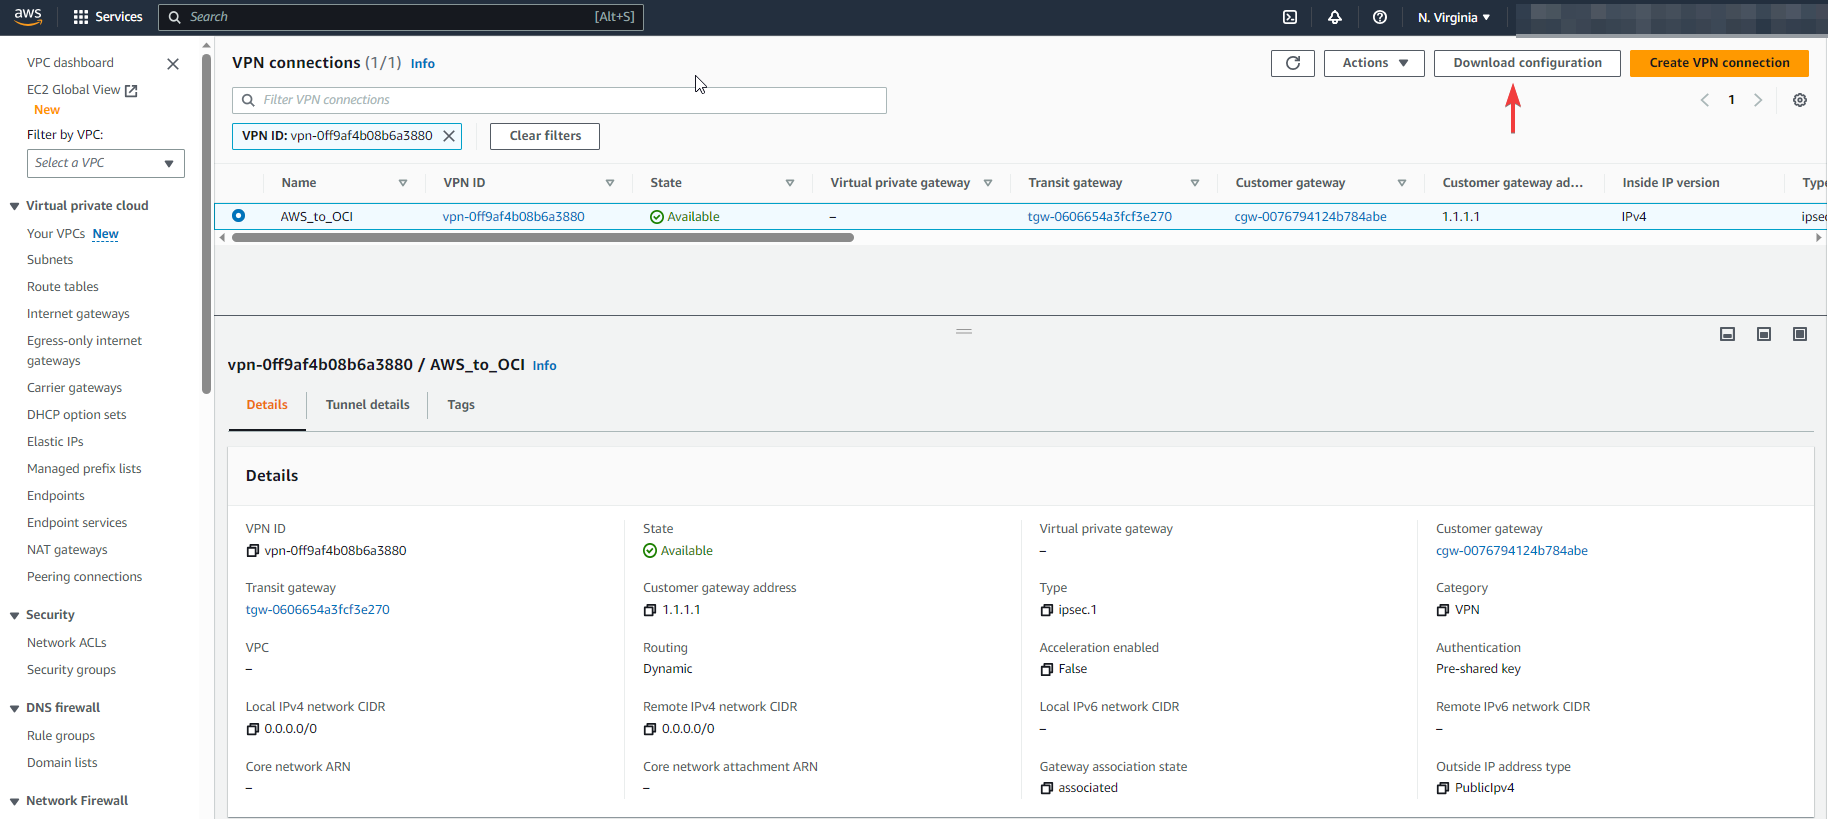This screenshot has height=819, width=1828.
Task: Open table preferences gear icon
Action: [1800, 100]
